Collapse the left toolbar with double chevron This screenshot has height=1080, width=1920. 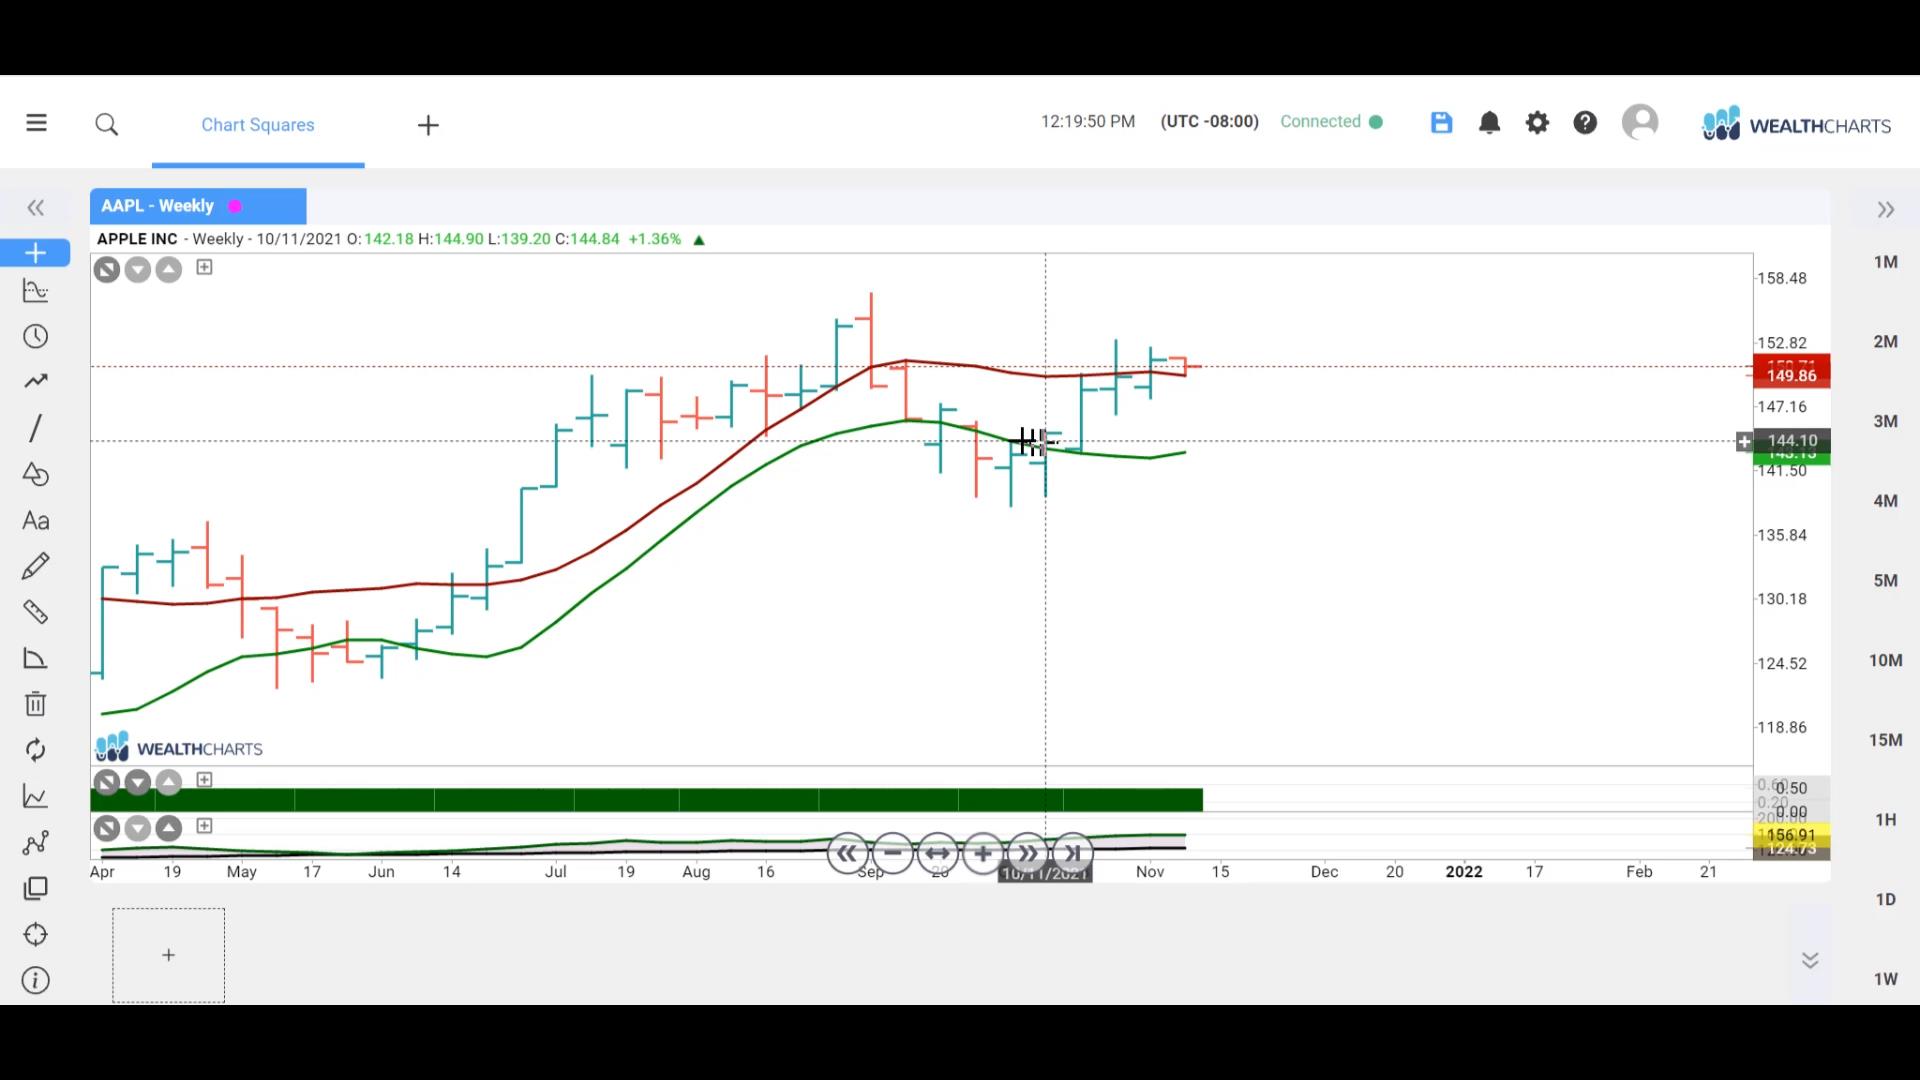[x=36, y=208]
